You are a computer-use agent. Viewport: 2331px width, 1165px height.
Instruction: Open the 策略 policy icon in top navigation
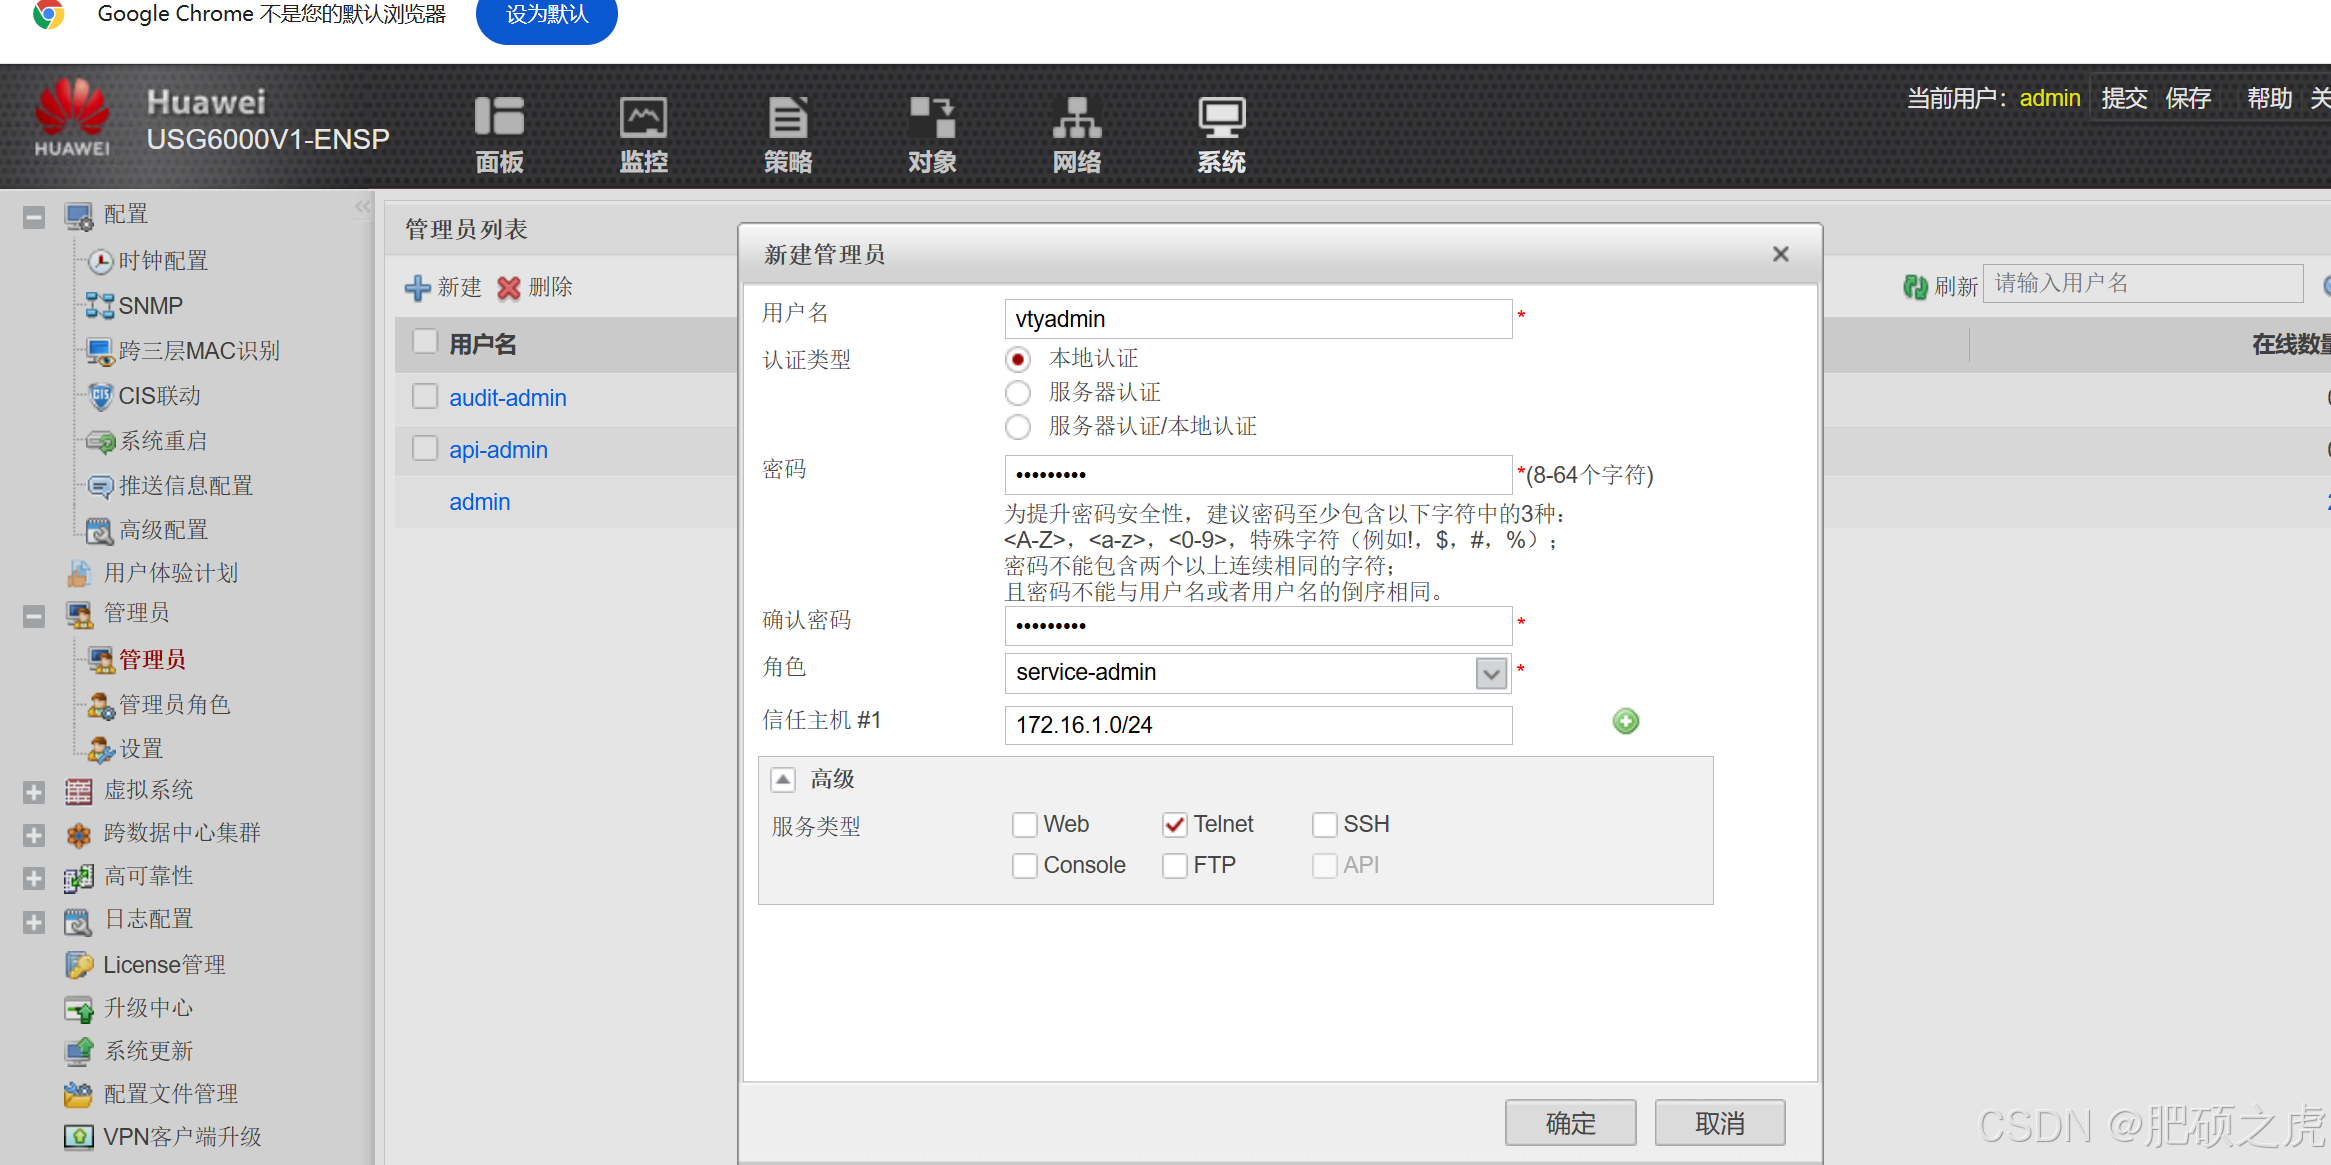pos(787,118)
